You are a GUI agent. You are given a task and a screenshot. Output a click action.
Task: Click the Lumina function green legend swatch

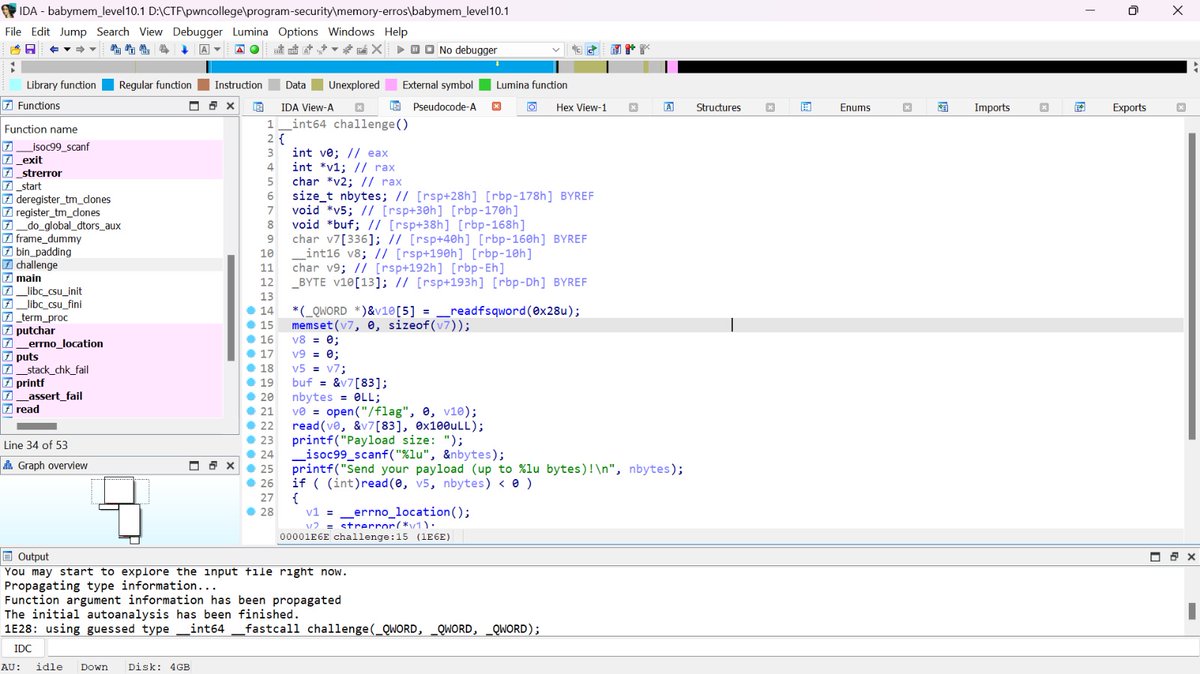pos(486,85)
